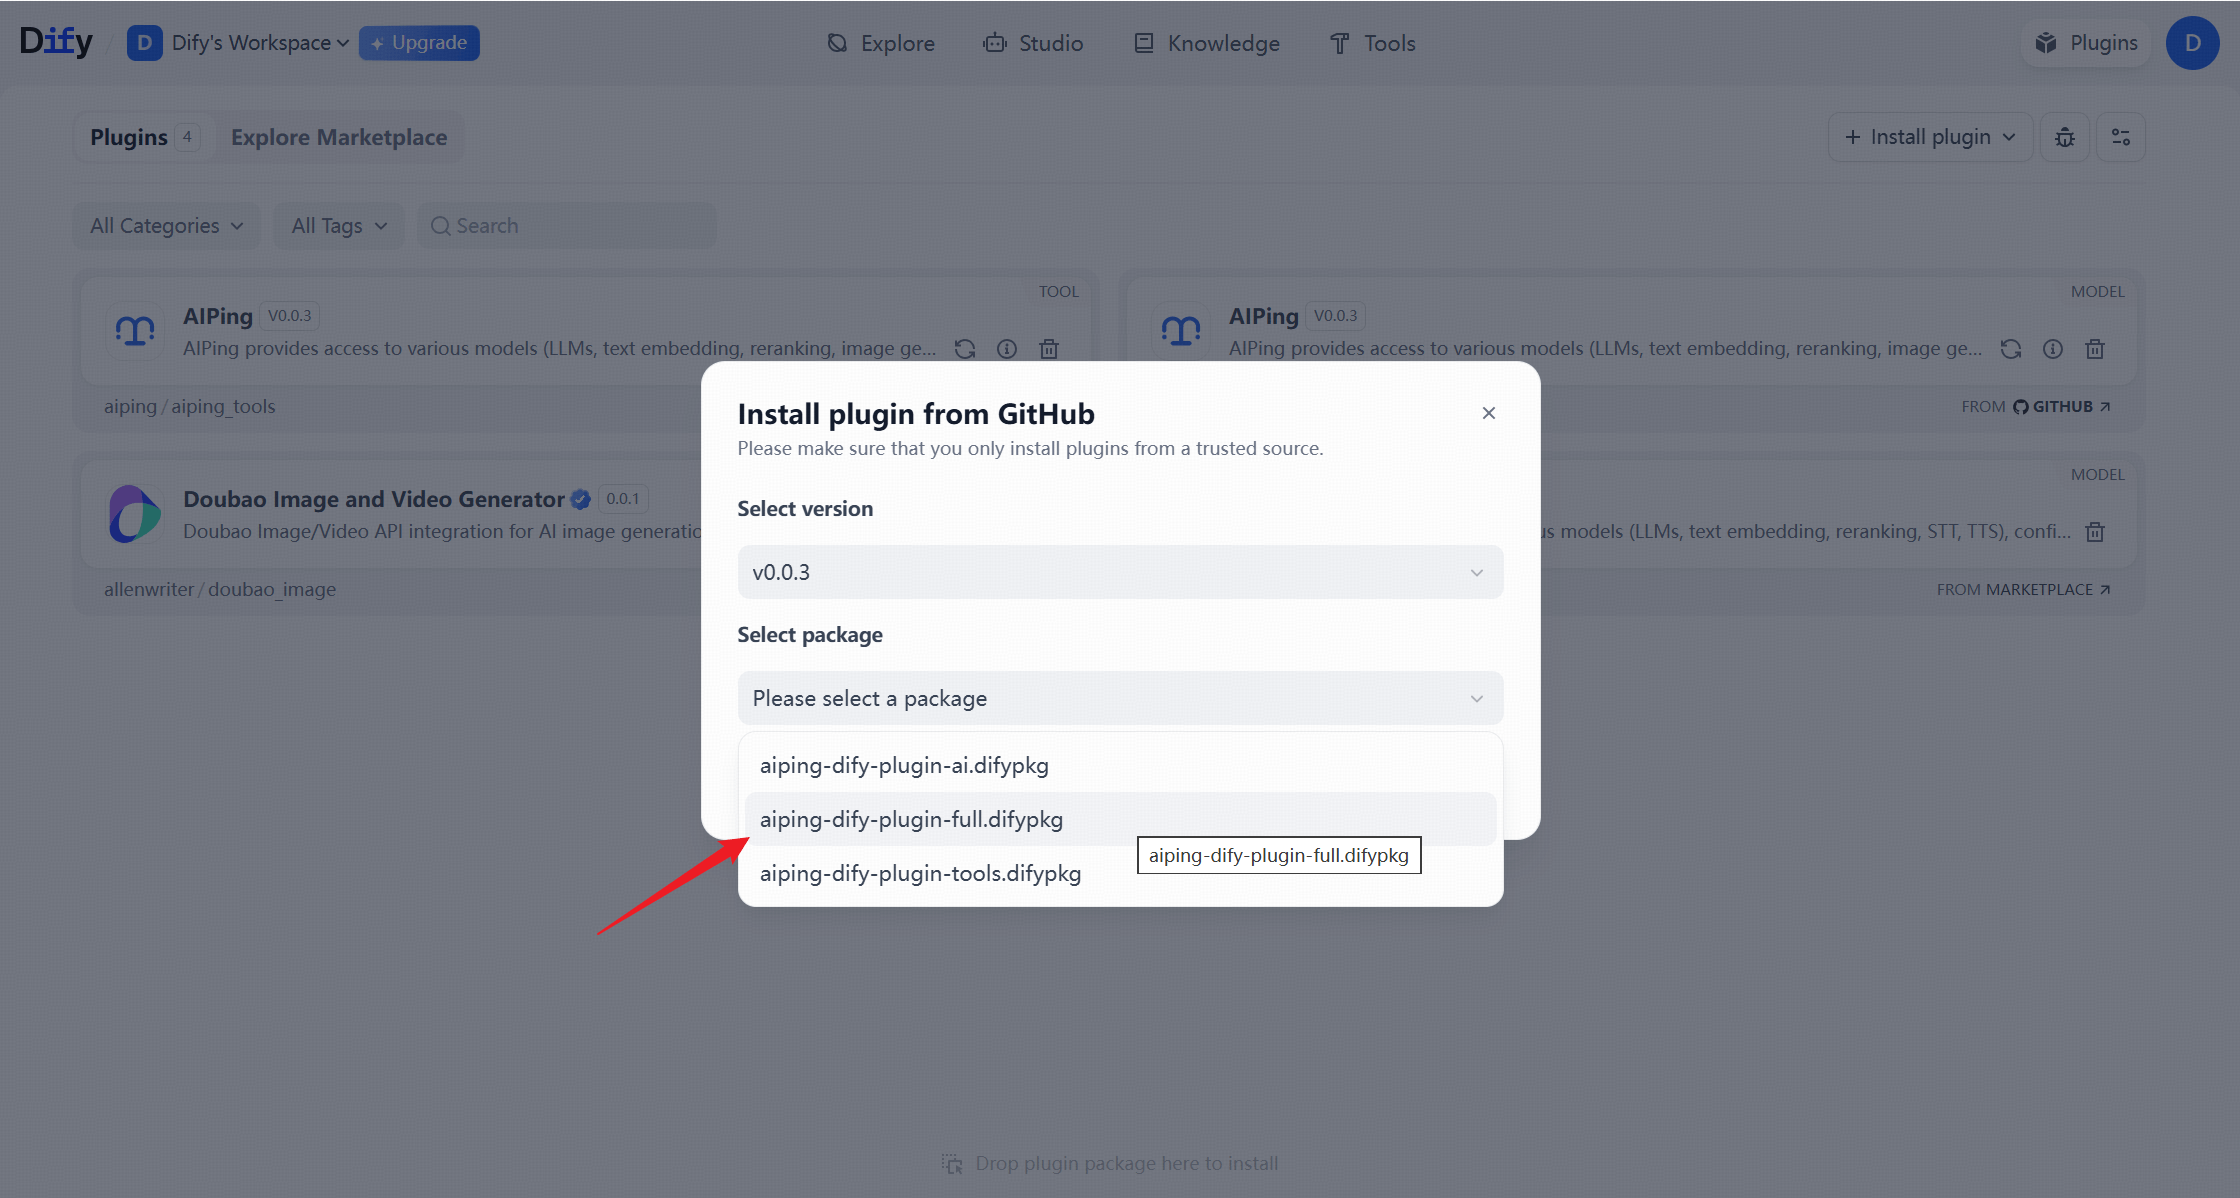The width and height of the screenshot is (2240, 1198).
Task: Choose aiping-dify-plugin-tools.difypkg package
Action: [920, 873]
